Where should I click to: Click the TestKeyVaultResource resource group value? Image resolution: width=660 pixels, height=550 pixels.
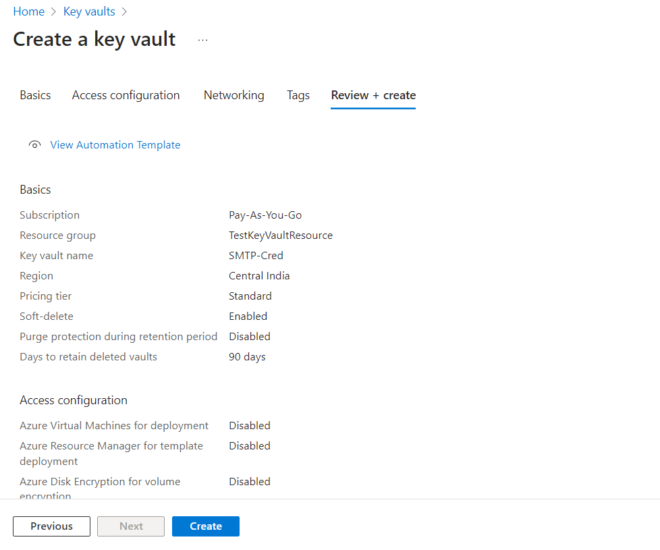(x=280, y=236)
